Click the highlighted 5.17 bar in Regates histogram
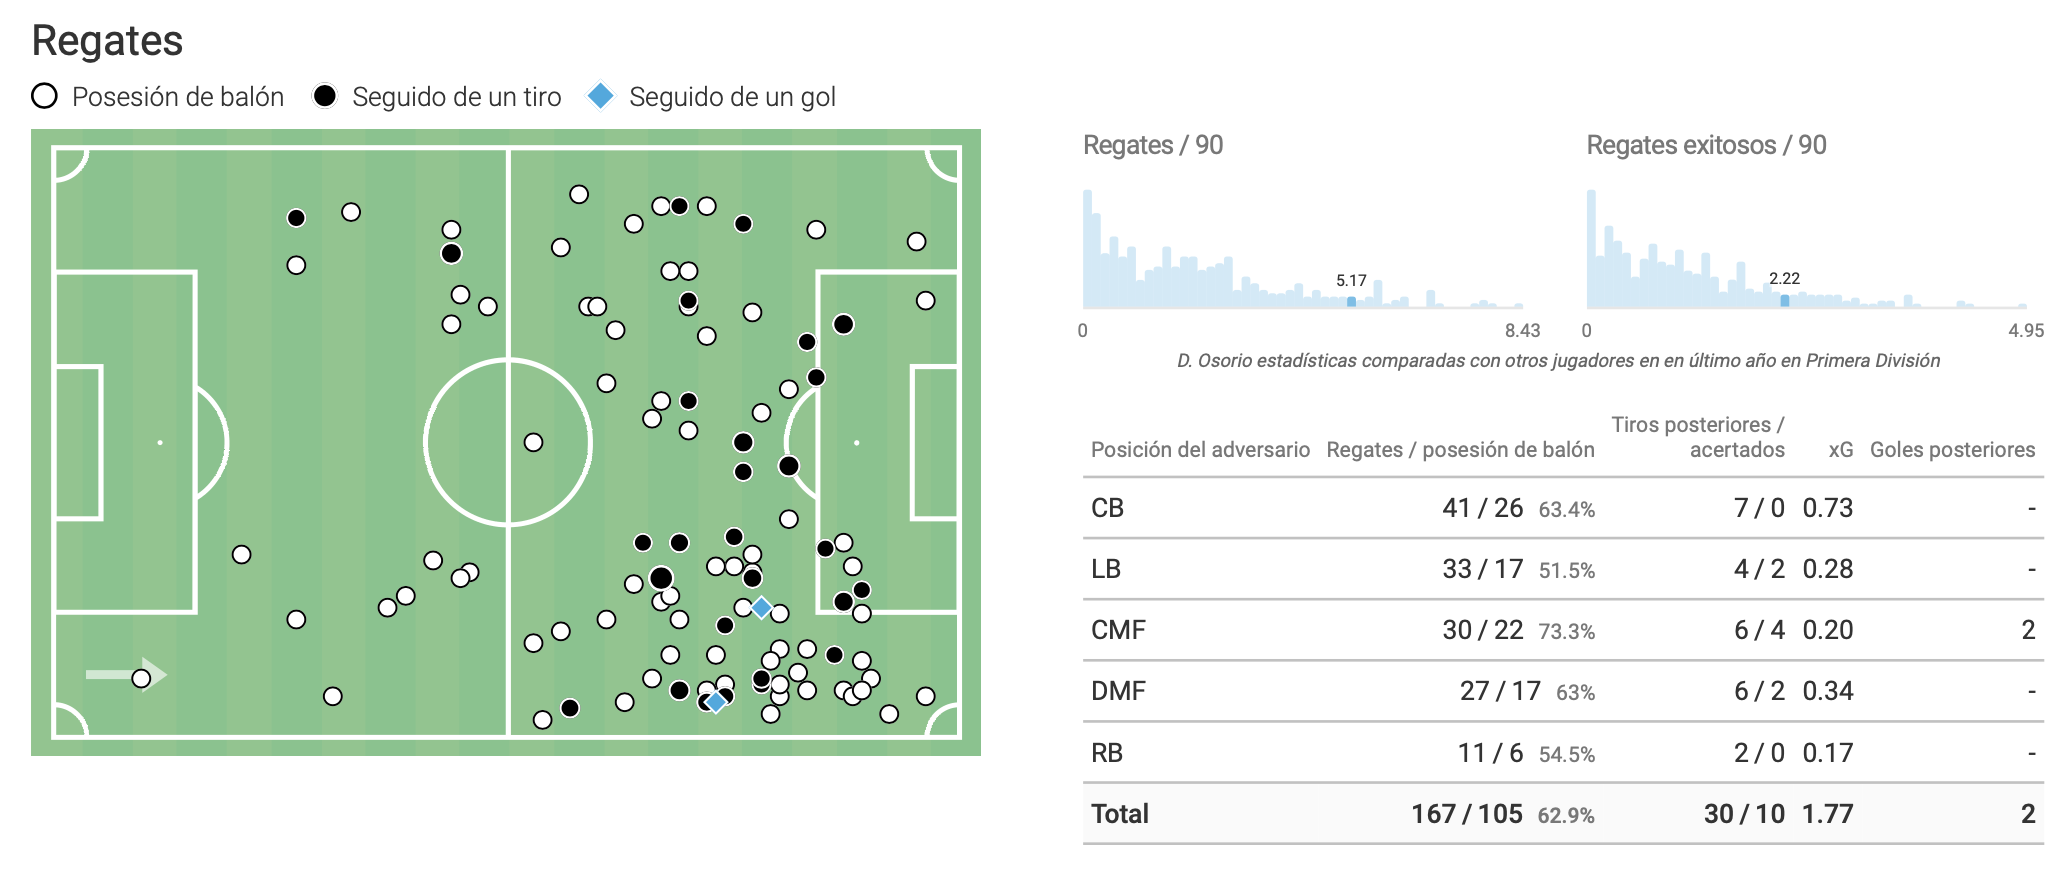This screenshot has width=2070, height=872. pyautogui.click(x=1351, y=301)
